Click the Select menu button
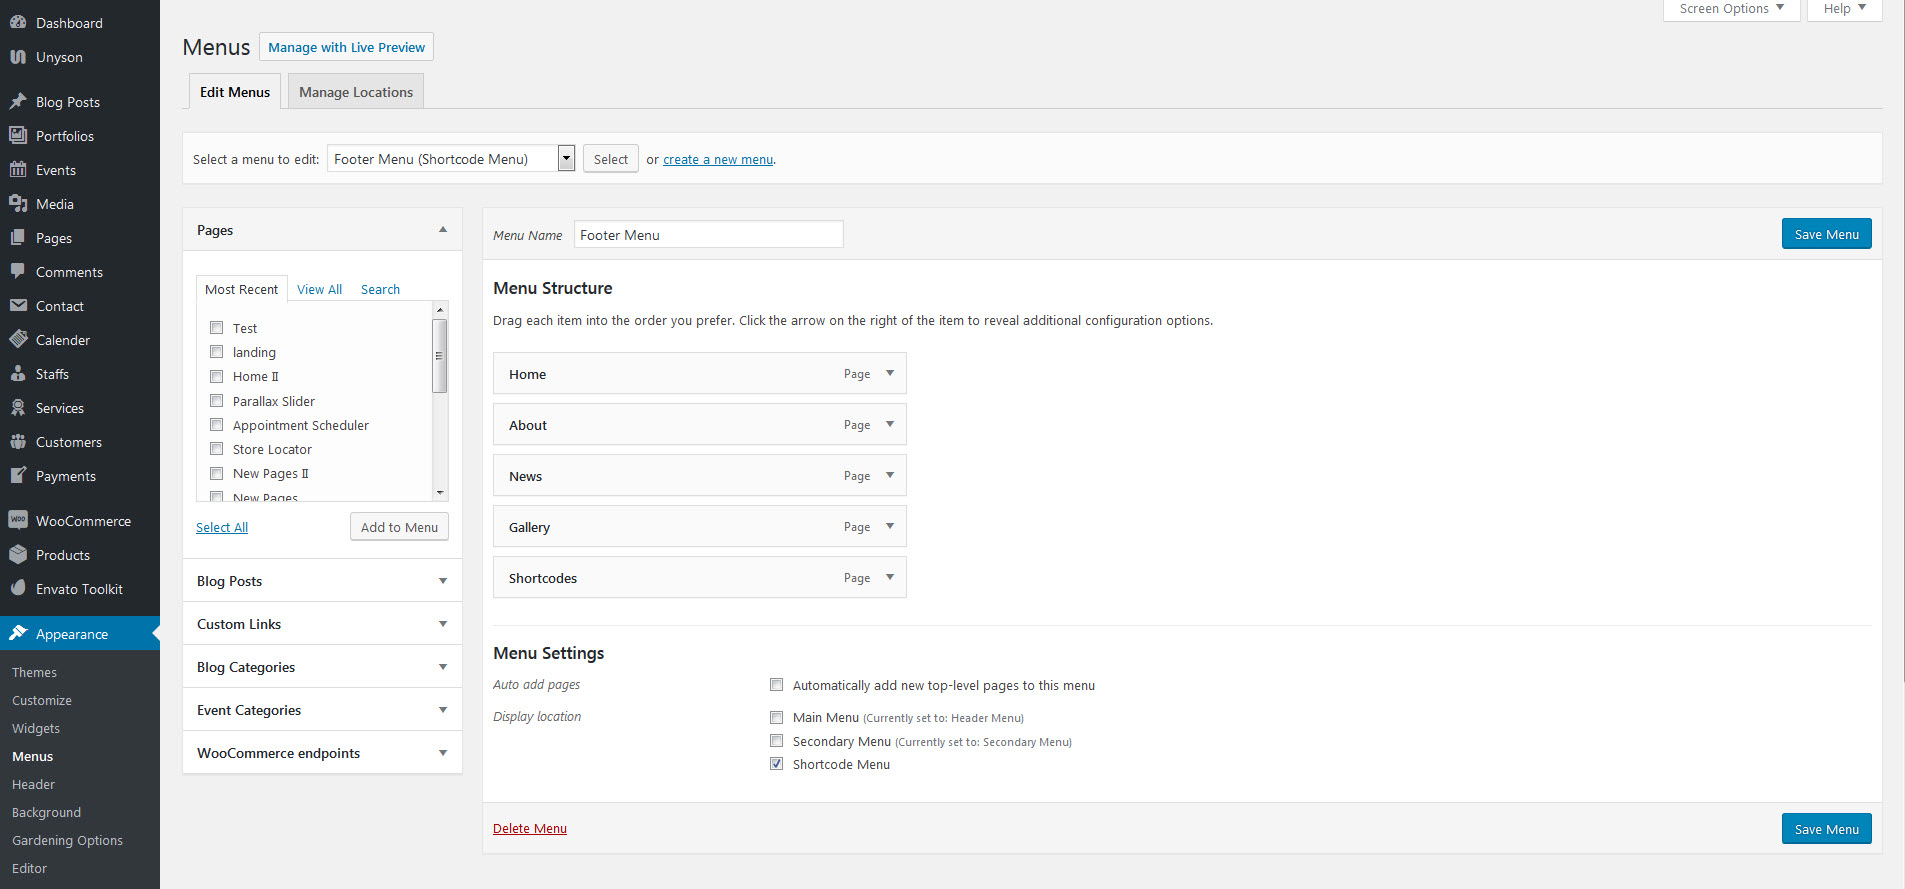 (x=611, y=159)
